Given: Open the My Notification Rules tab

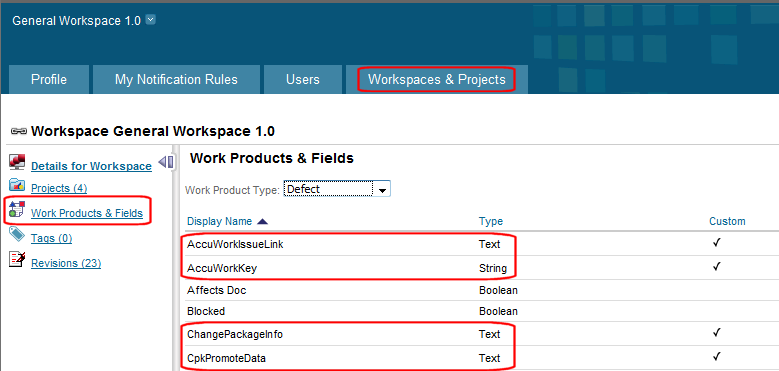Looking at the screenshot, I should (x=176, y=79).
